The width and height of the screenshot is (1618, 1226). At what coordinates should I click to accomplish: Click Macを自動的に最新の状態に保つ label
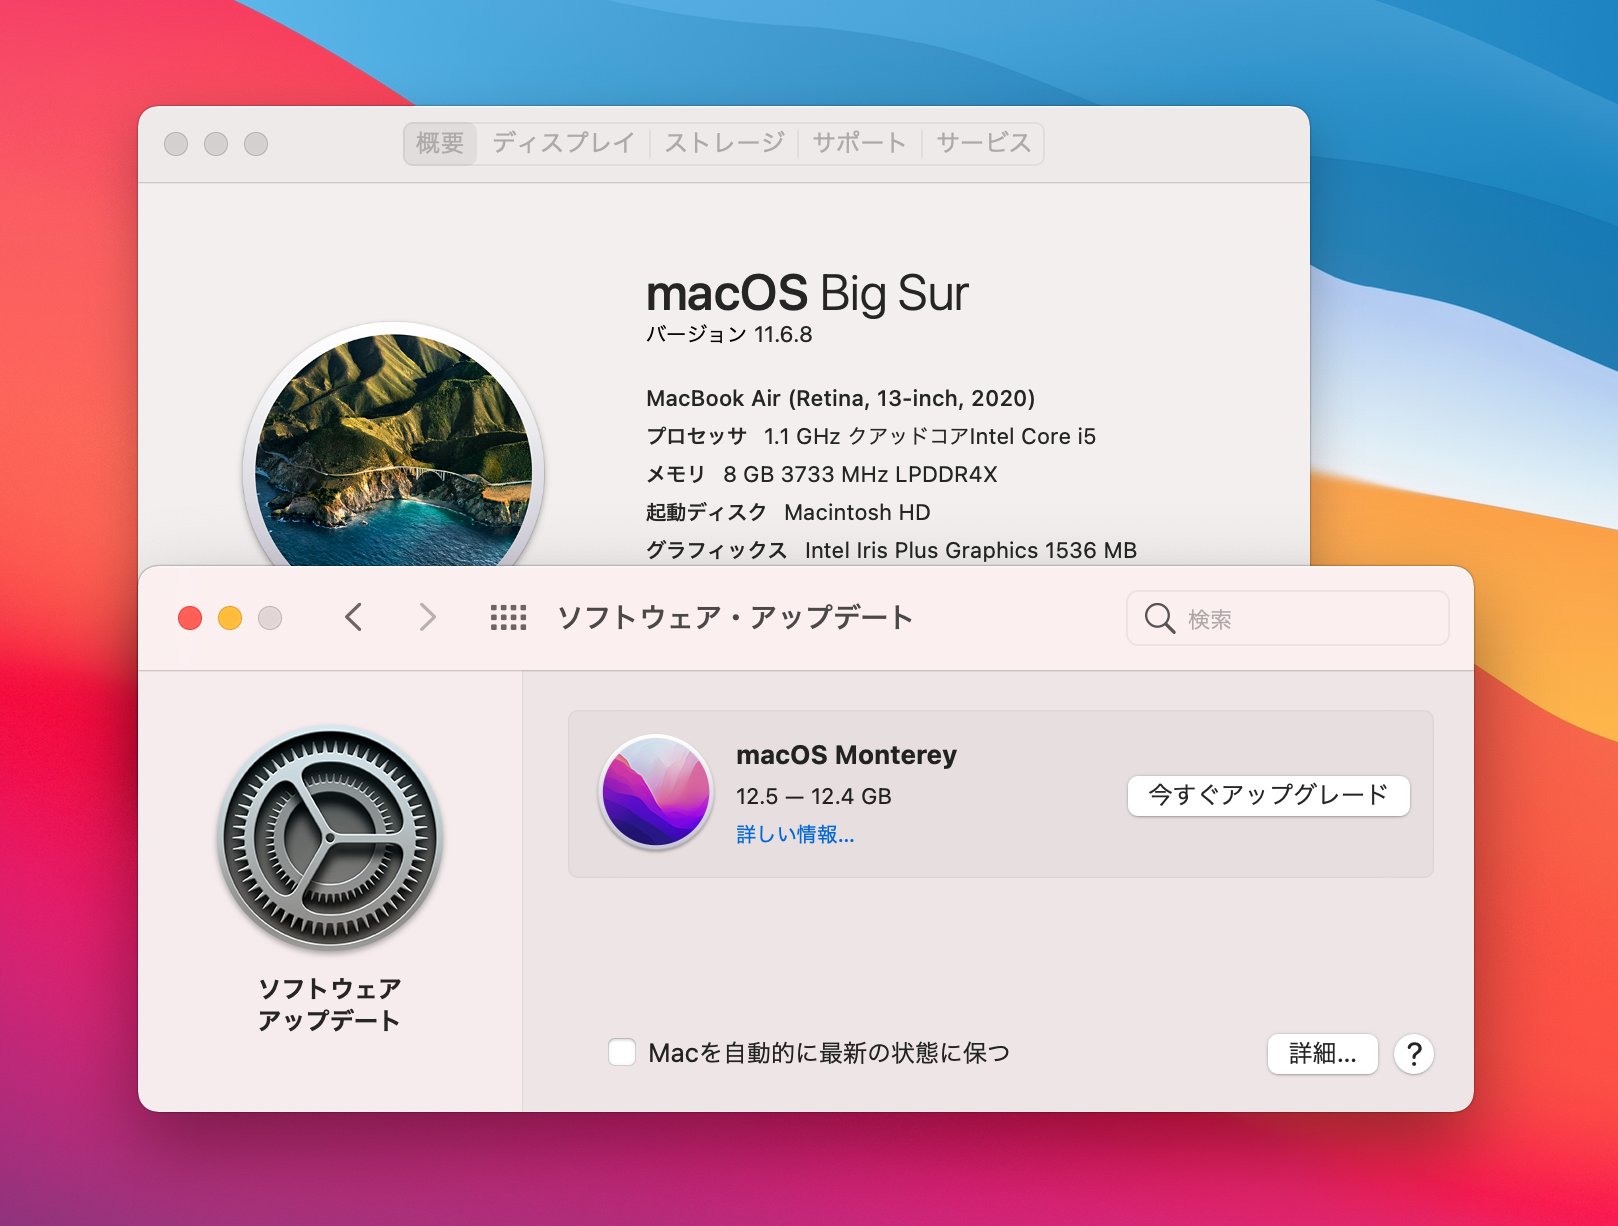(829, 1053)
